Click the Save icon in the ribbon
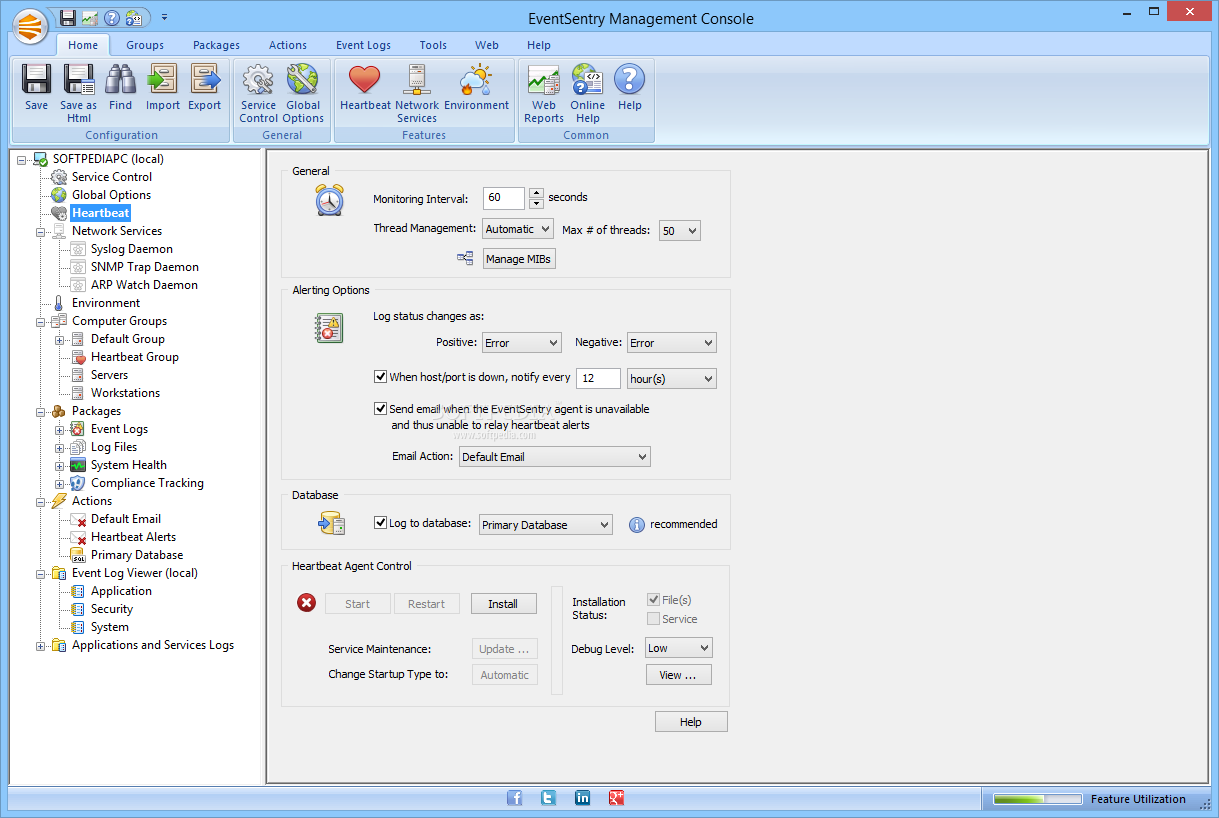Viewport: 1219px width, 818px height. coord(36,79)
